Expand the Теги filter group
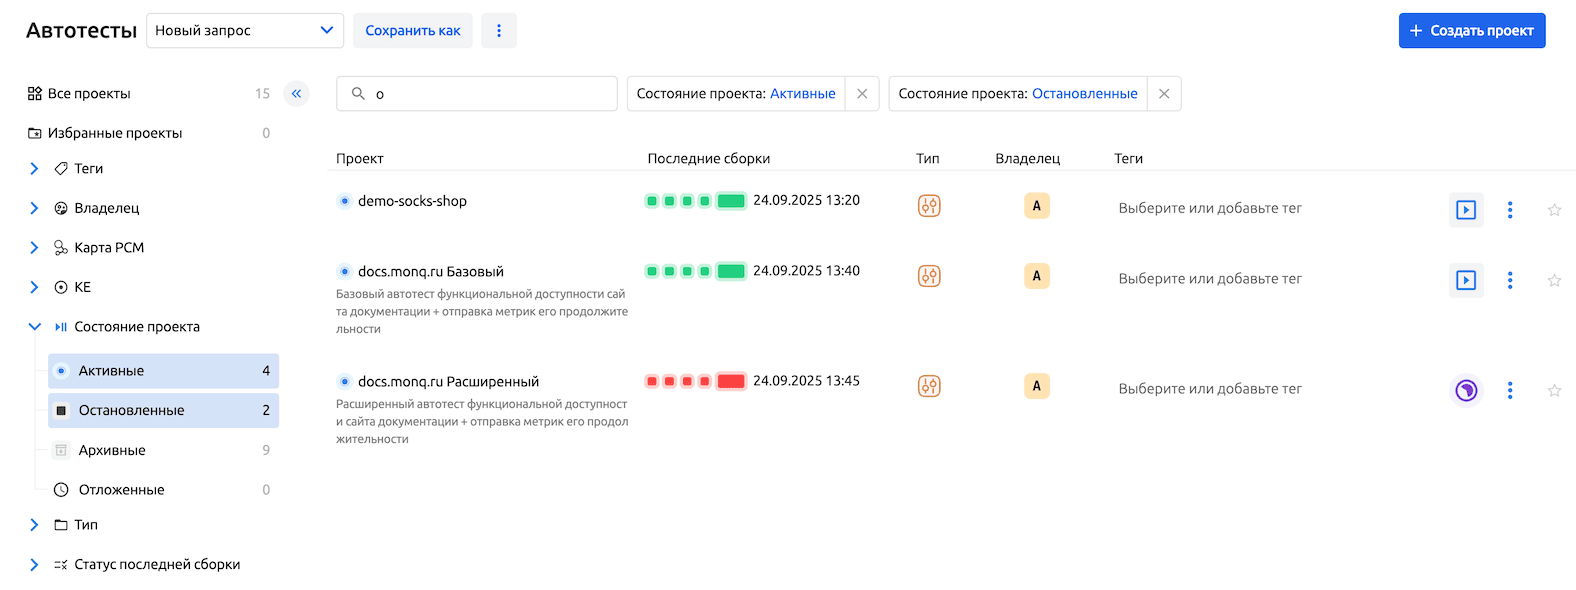Screen dimensions: 1576x590 click(x=34, y=169)
